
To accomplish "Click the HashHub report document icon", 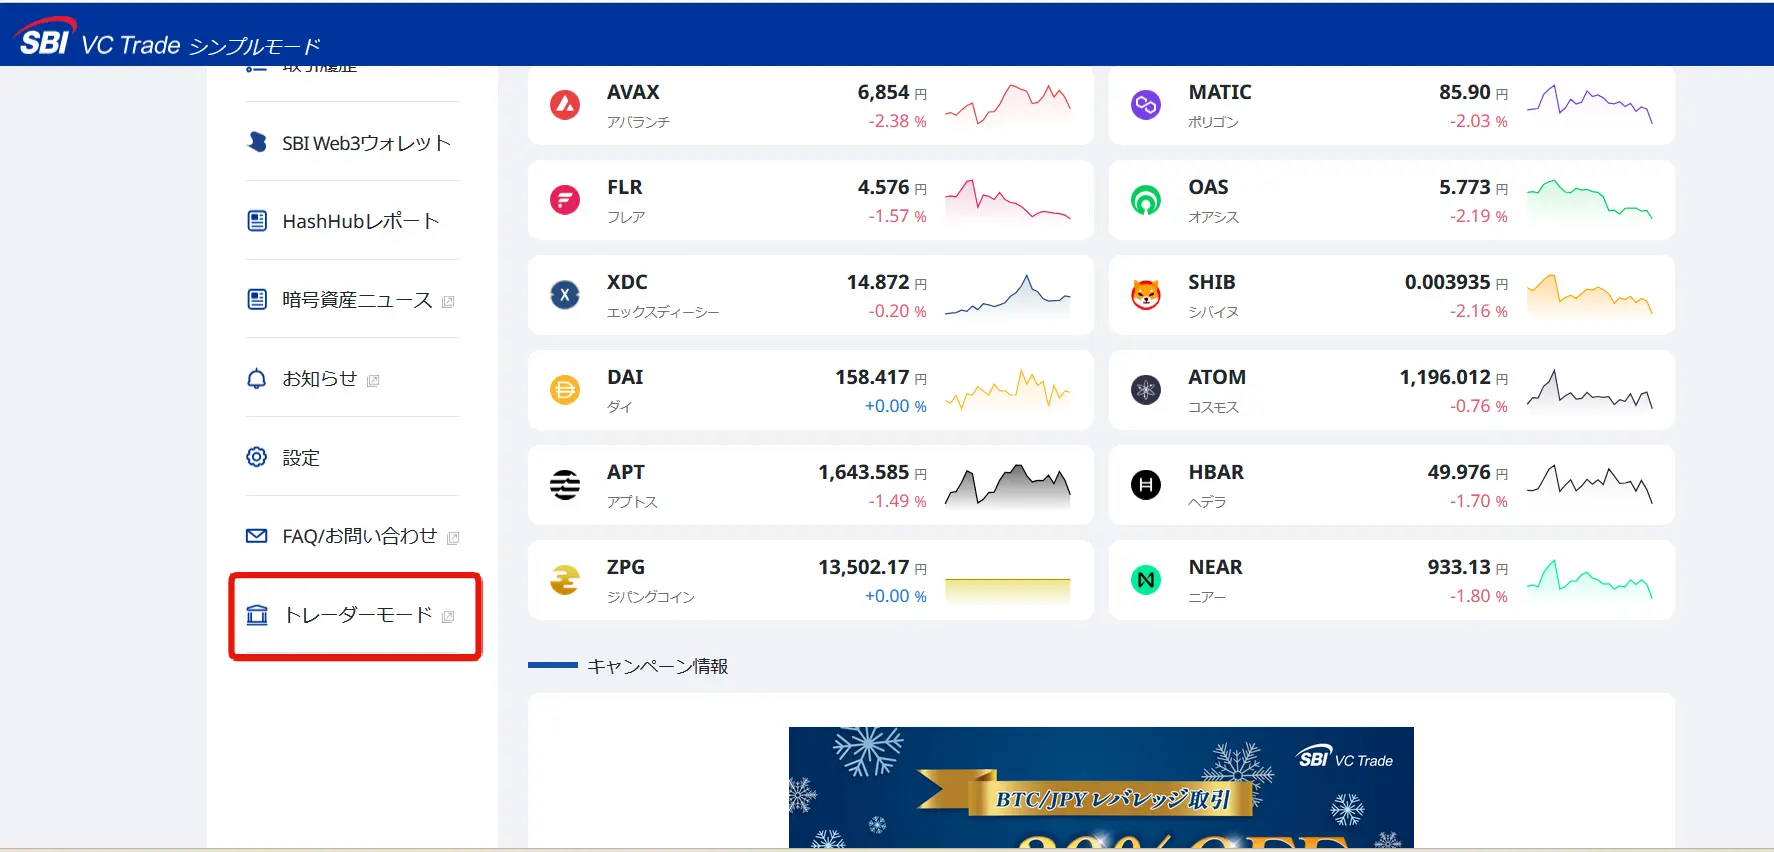I will click(257, 221).
